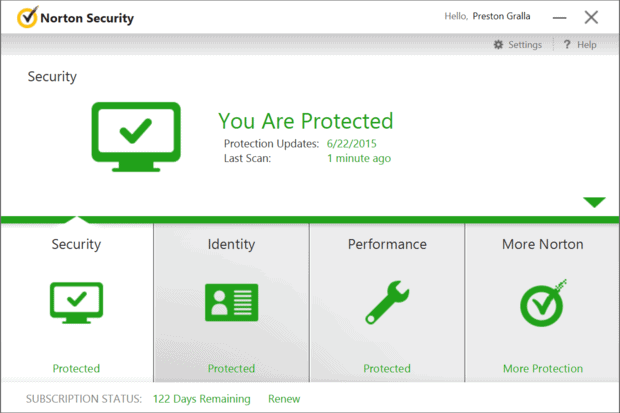Click the Preston Gralla account name
620x413 pixels.
501,16
